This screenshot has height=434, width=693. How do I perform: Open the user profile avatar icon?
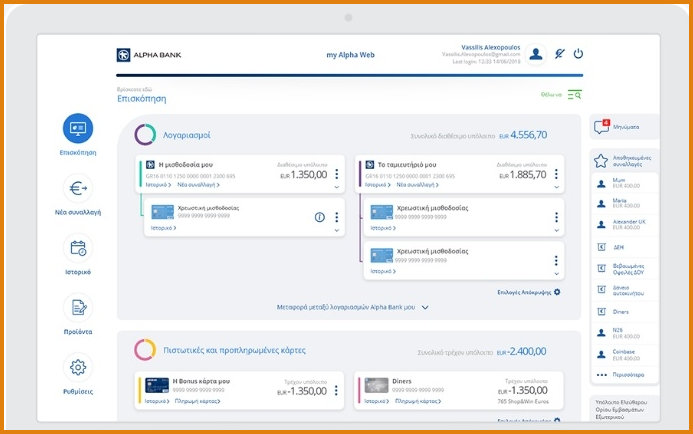click(536, 54)
